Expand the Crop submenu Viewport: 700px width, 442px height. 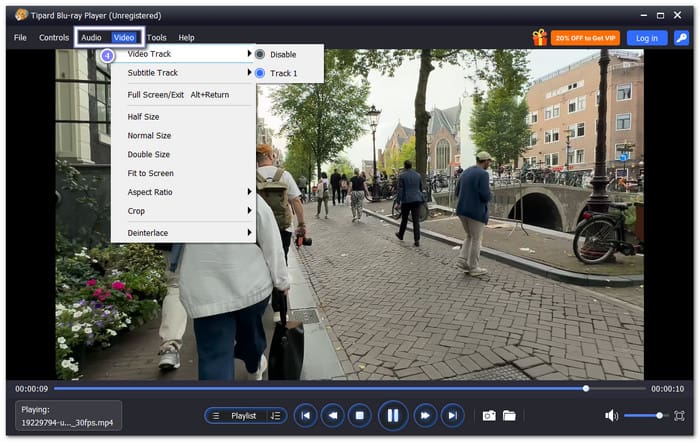(x=183, y=211)
